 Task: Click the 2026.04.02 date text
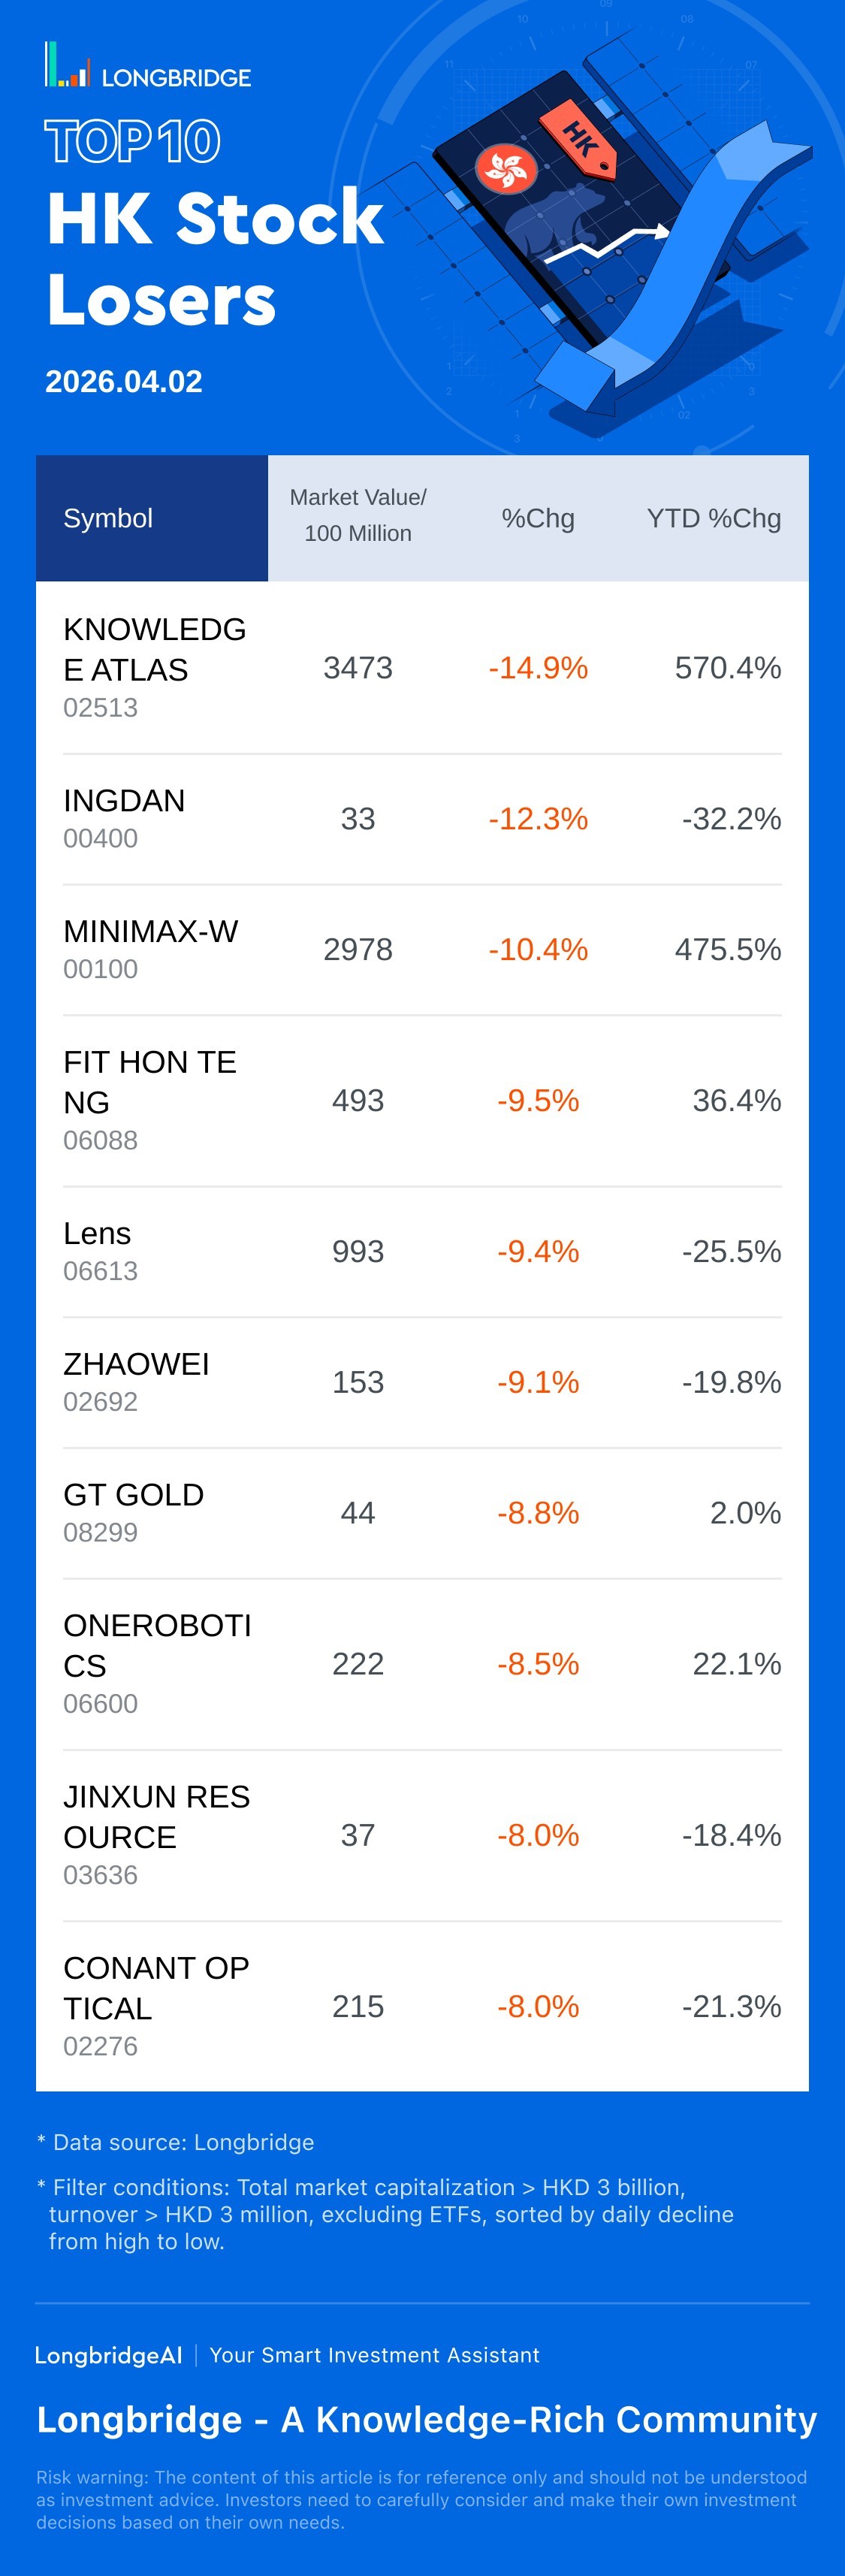(124, 381)
